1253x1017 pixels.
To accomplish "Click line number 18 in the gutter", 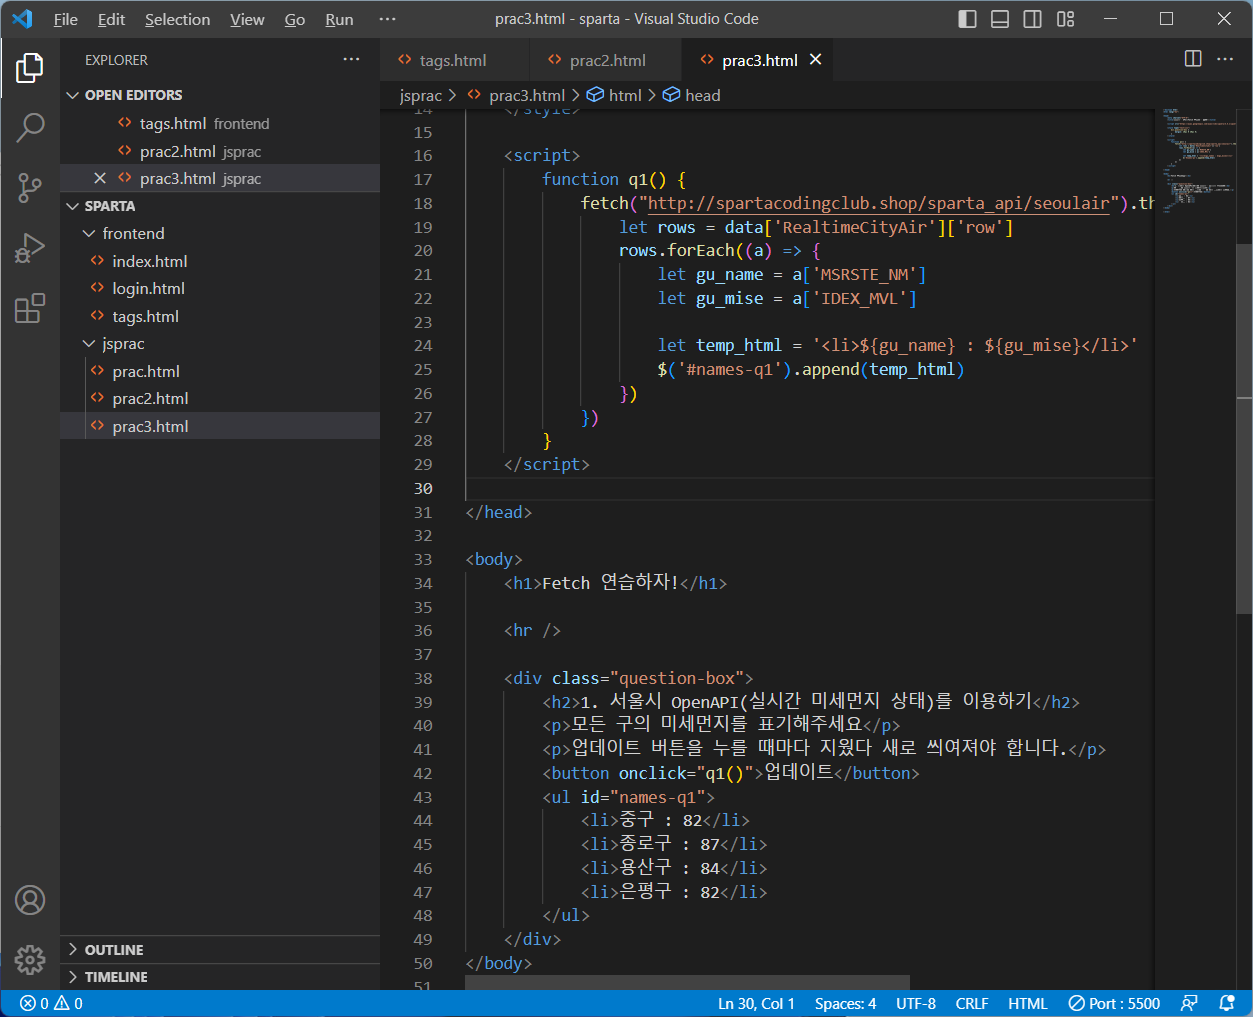I will [x=423, y=203].
